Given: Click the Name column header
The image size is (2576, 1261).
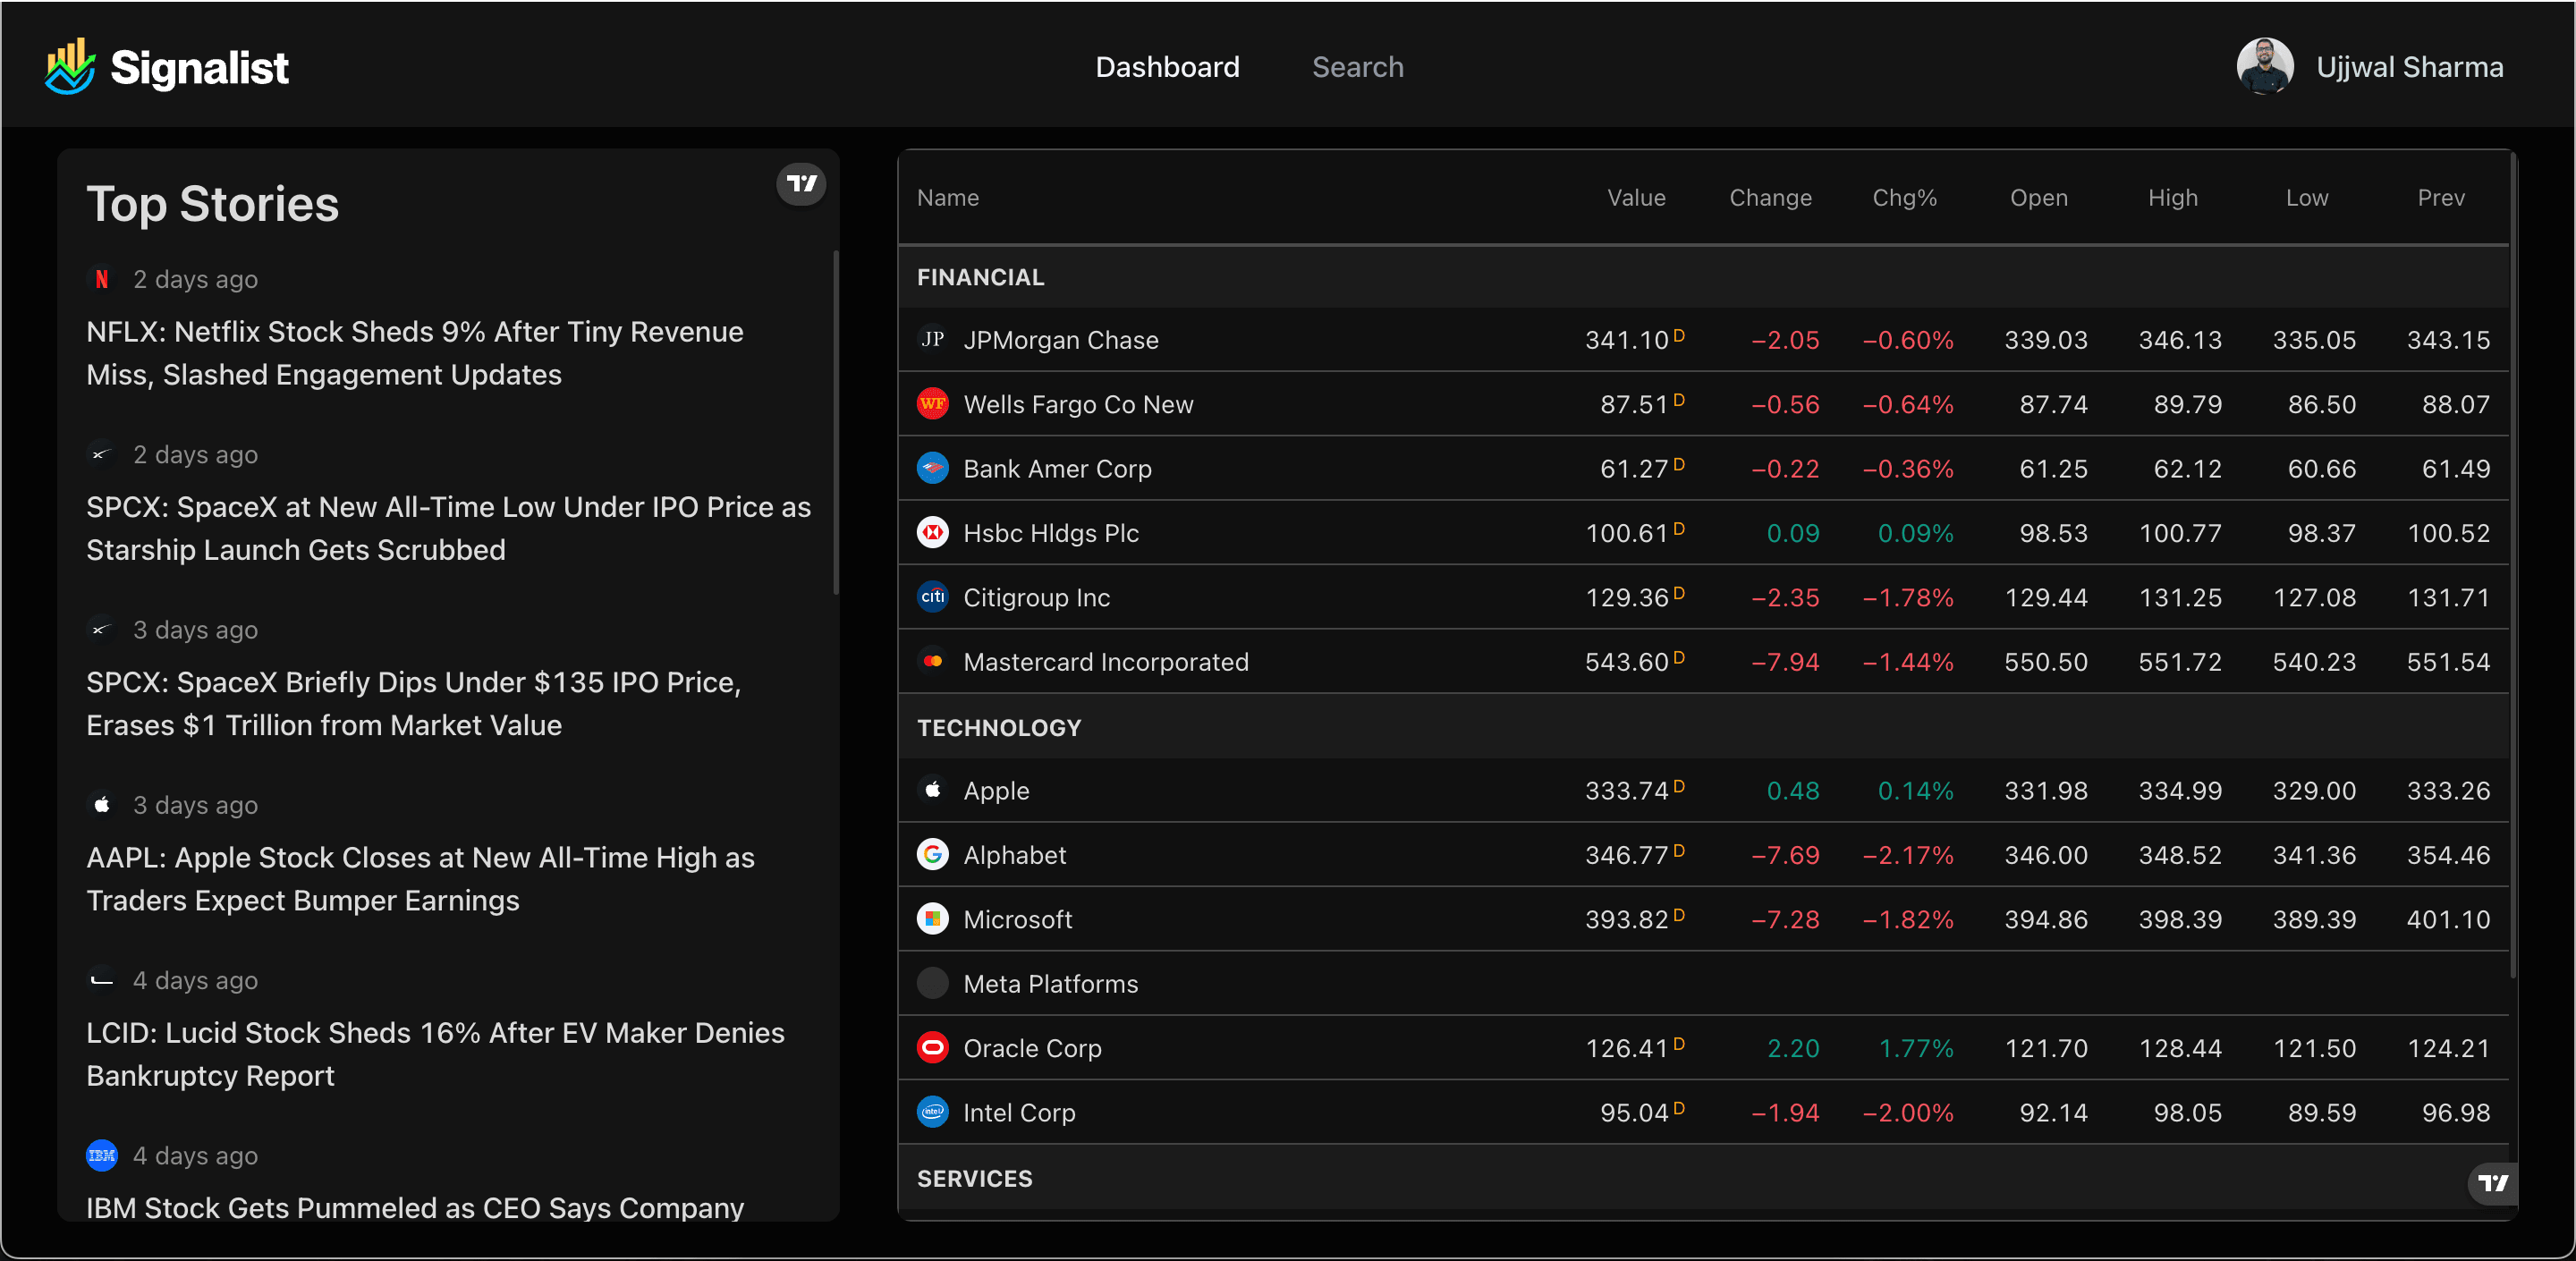Looking at the screenshot, I should [947, 197].
